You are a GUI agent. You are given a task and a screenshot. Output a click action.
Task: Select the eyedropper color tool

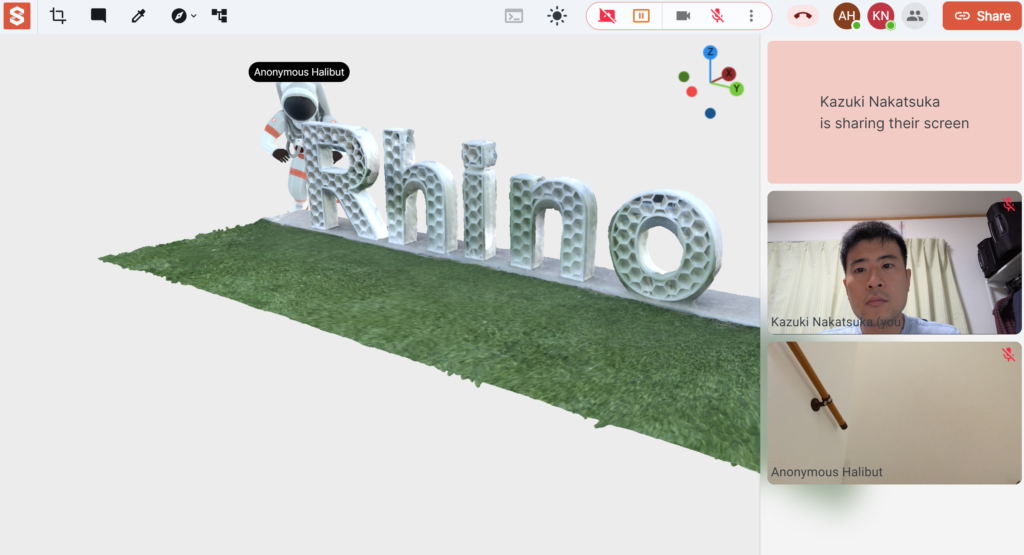[138, 16]
